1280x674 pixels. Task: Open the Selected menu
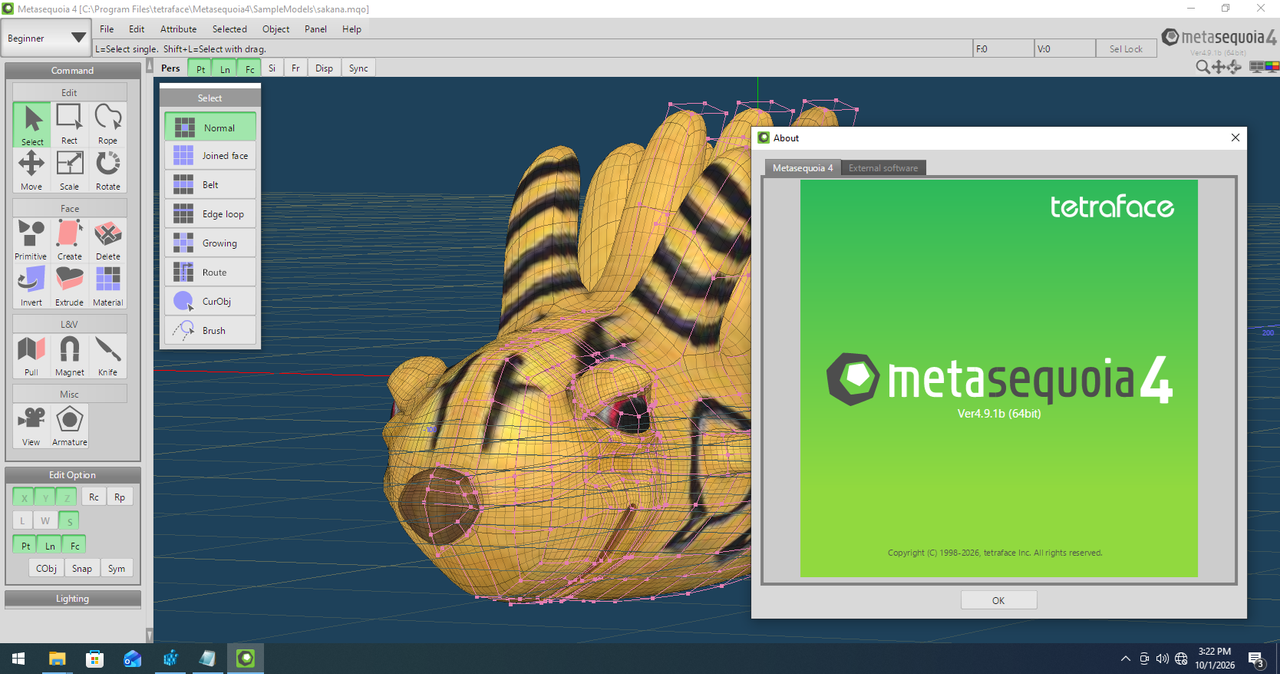tap(229, 29)
